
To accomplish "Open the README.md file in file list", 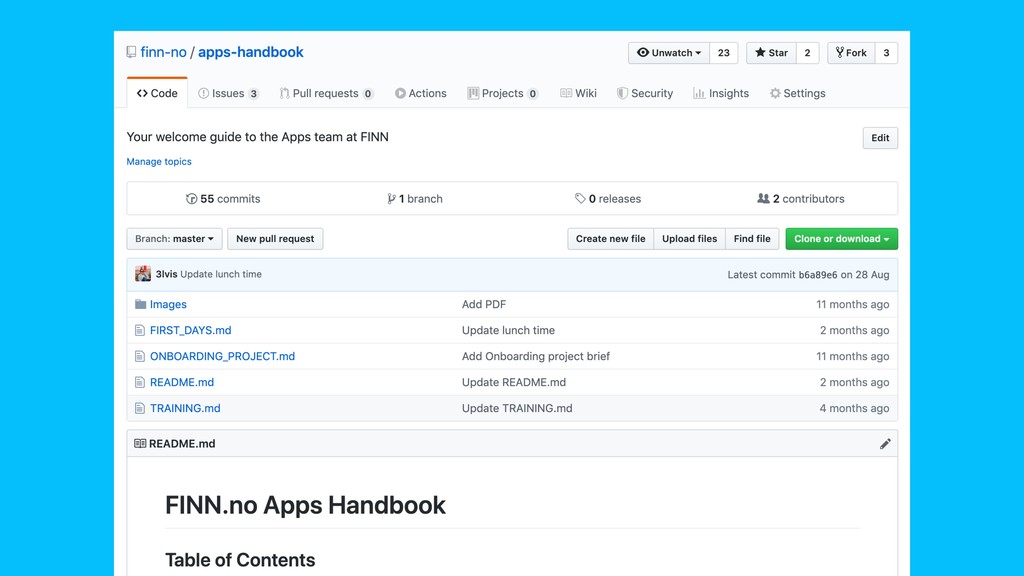I will [x=182, y=383].
